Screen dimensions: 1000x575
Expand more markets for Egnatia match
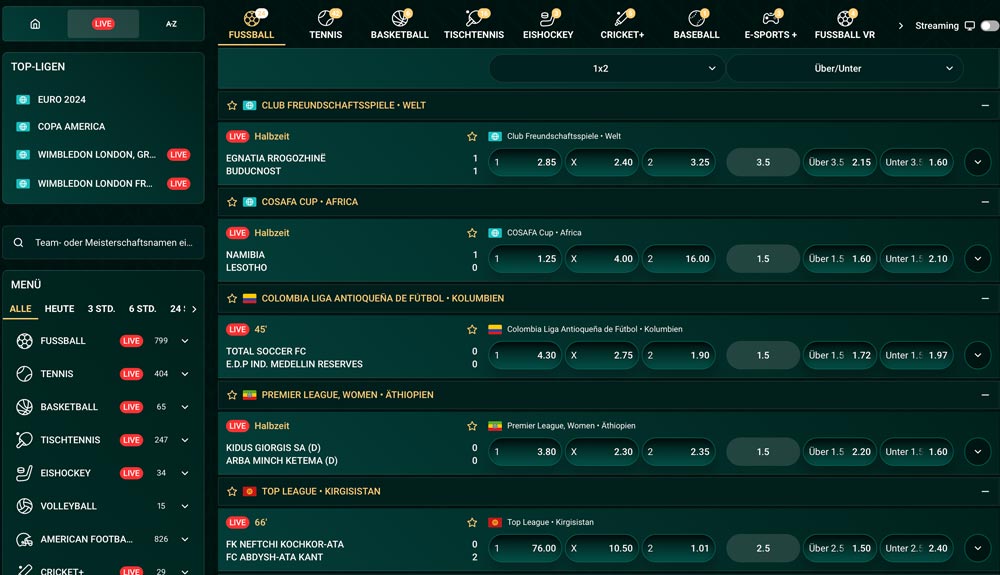978,163
